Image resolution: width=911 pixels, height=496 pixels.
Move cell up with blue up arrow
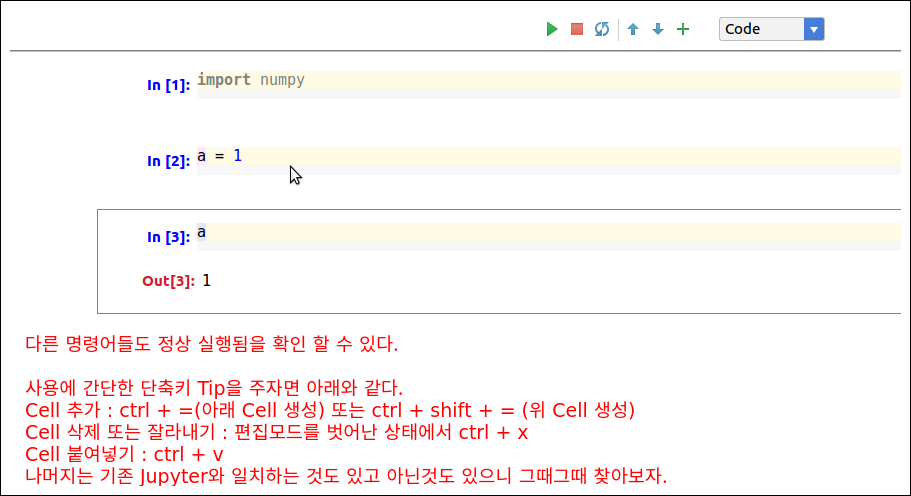pyautogui.click(x=633, y=29)
